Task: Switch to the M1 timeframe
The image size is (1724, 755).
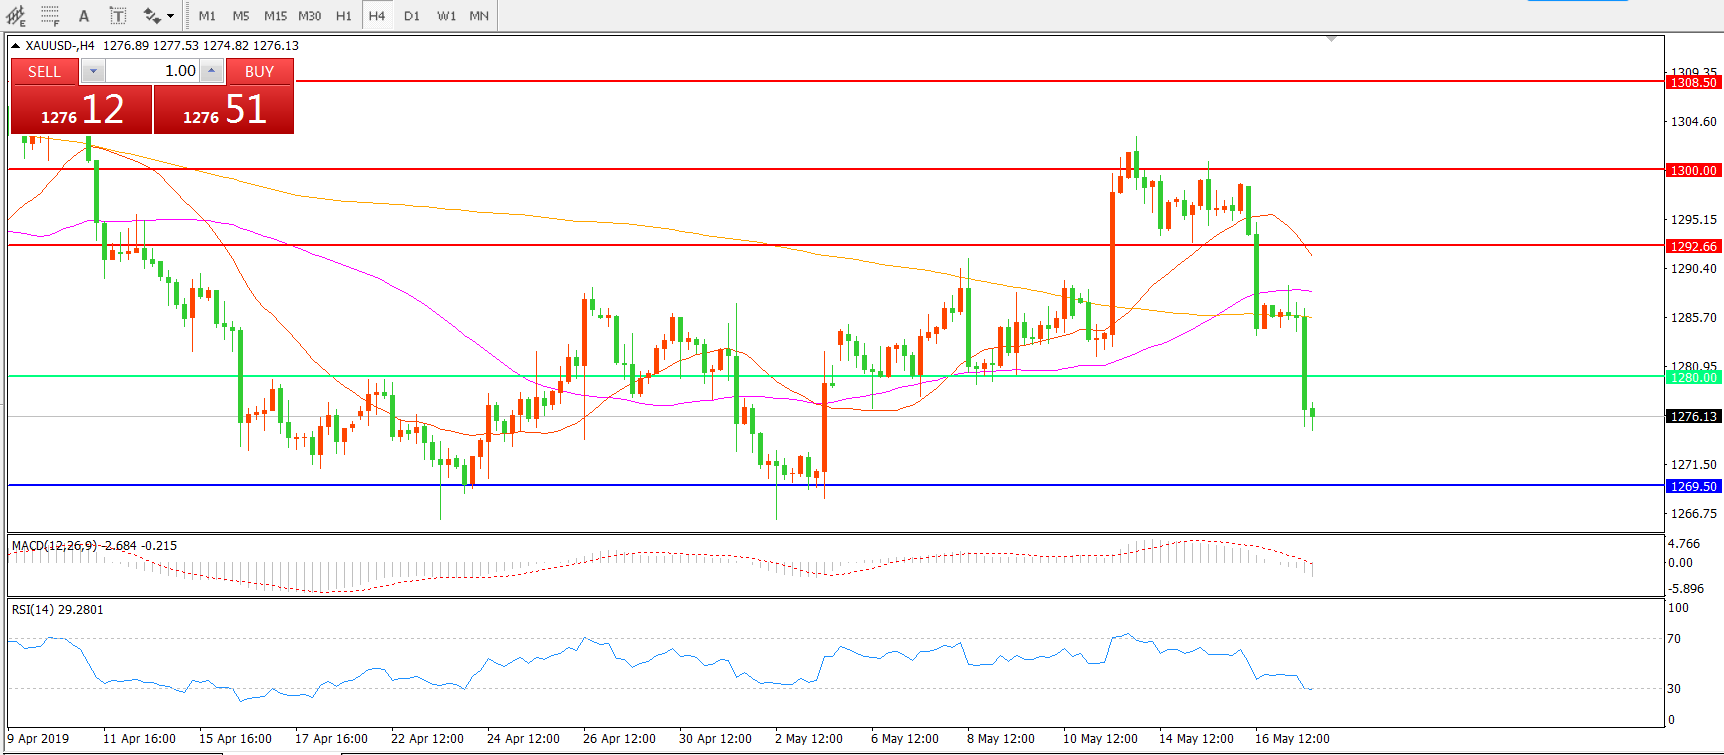Action: click(x=207, y=15)
